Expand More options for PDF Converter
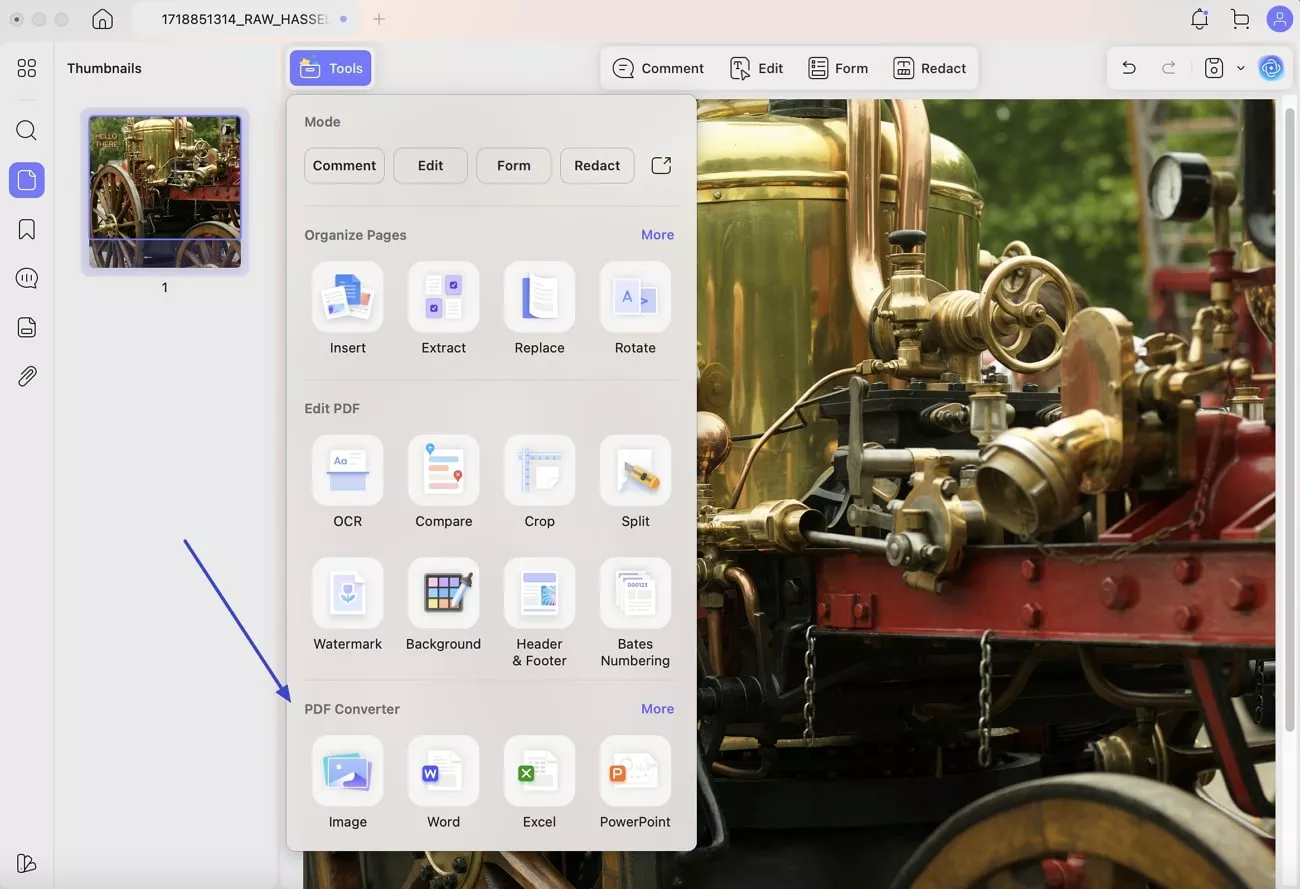The width and height of the screenshot is (1300, 889). click(x=657, y=708)
